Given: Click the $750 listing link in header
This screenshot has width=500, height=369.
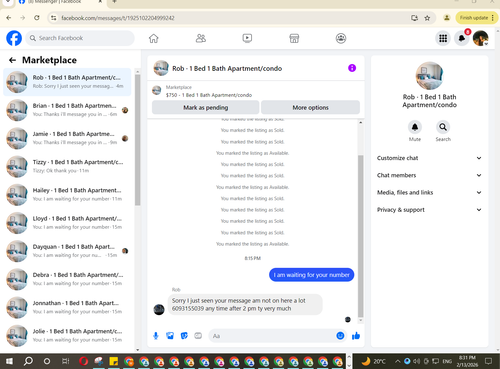Looking at the screenshot, I should (x=209, y=95).
